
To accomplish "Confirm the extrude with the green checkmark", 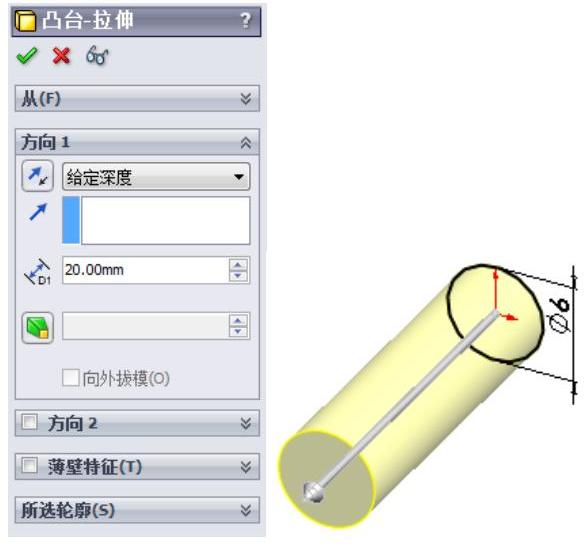I will 27,56.
